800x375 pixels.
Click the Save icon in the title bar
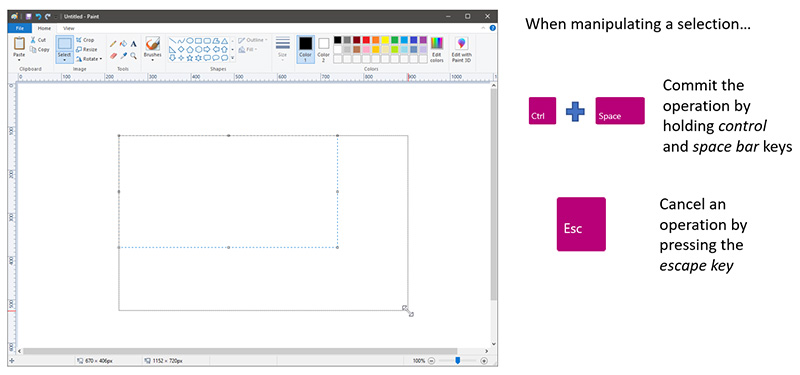[x=30, y=16]
